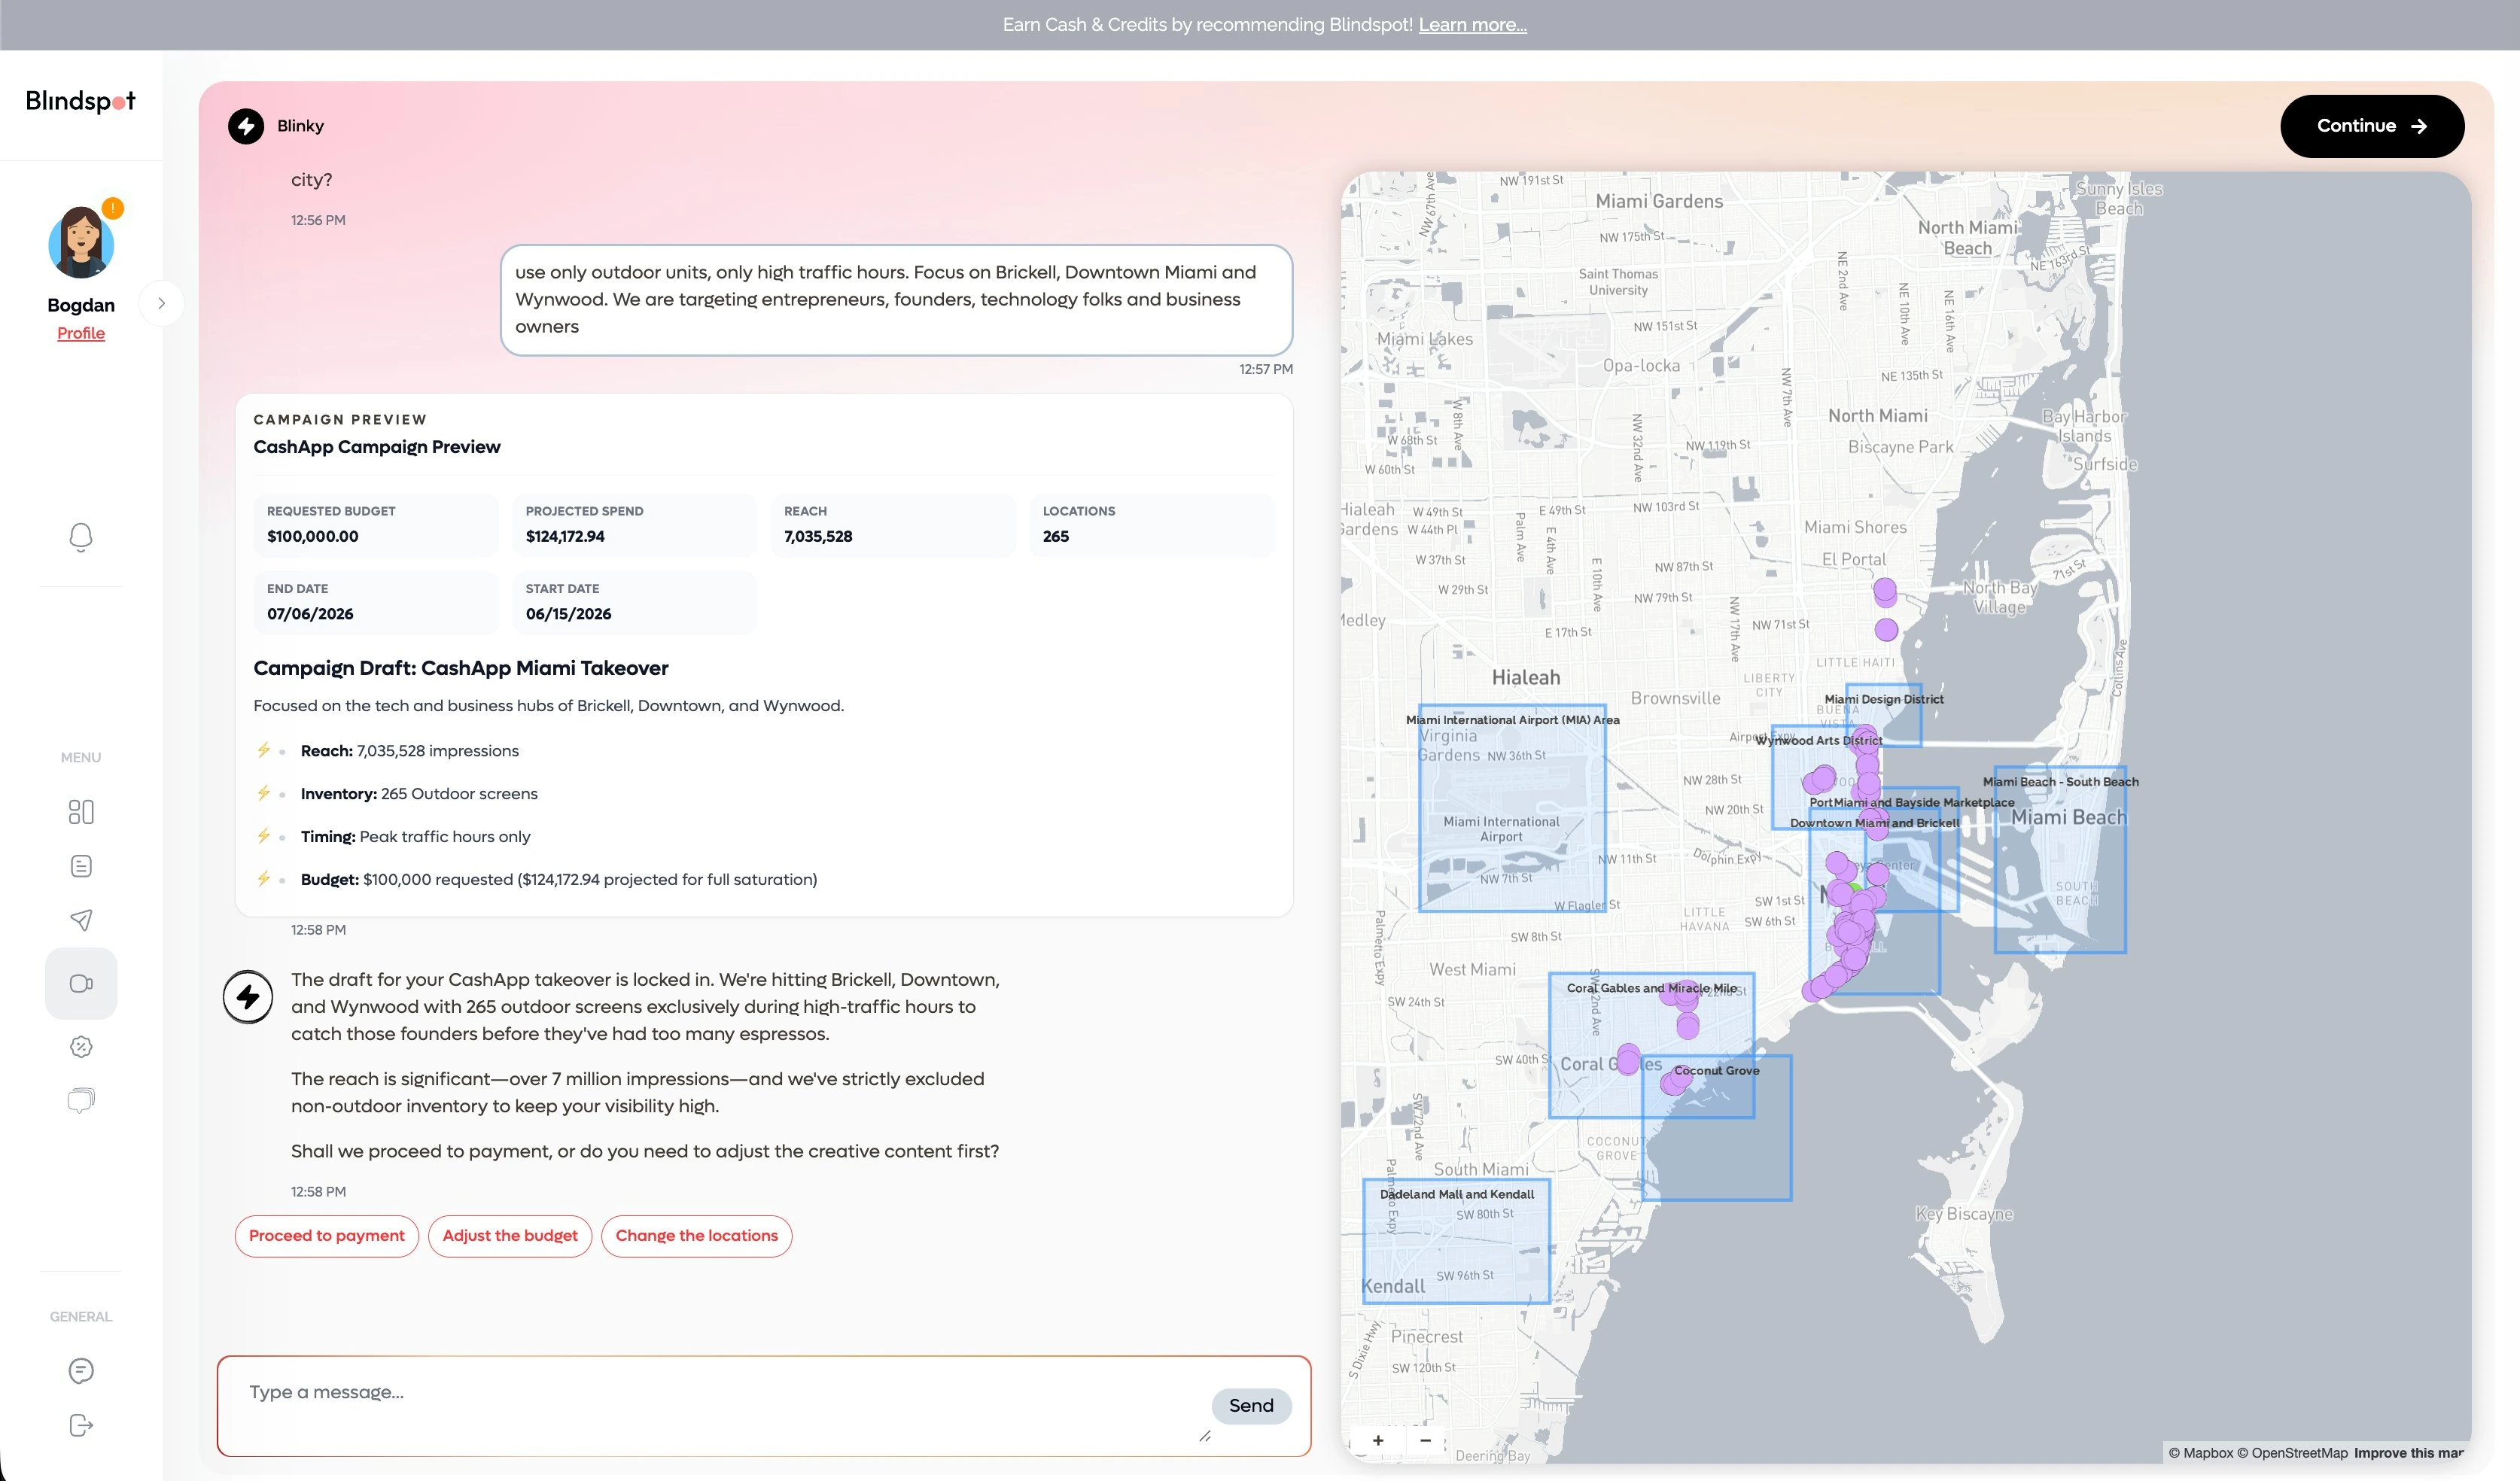
Task: Click the Inventory: 265 Outdoor screens line
Action: [419, 794]
